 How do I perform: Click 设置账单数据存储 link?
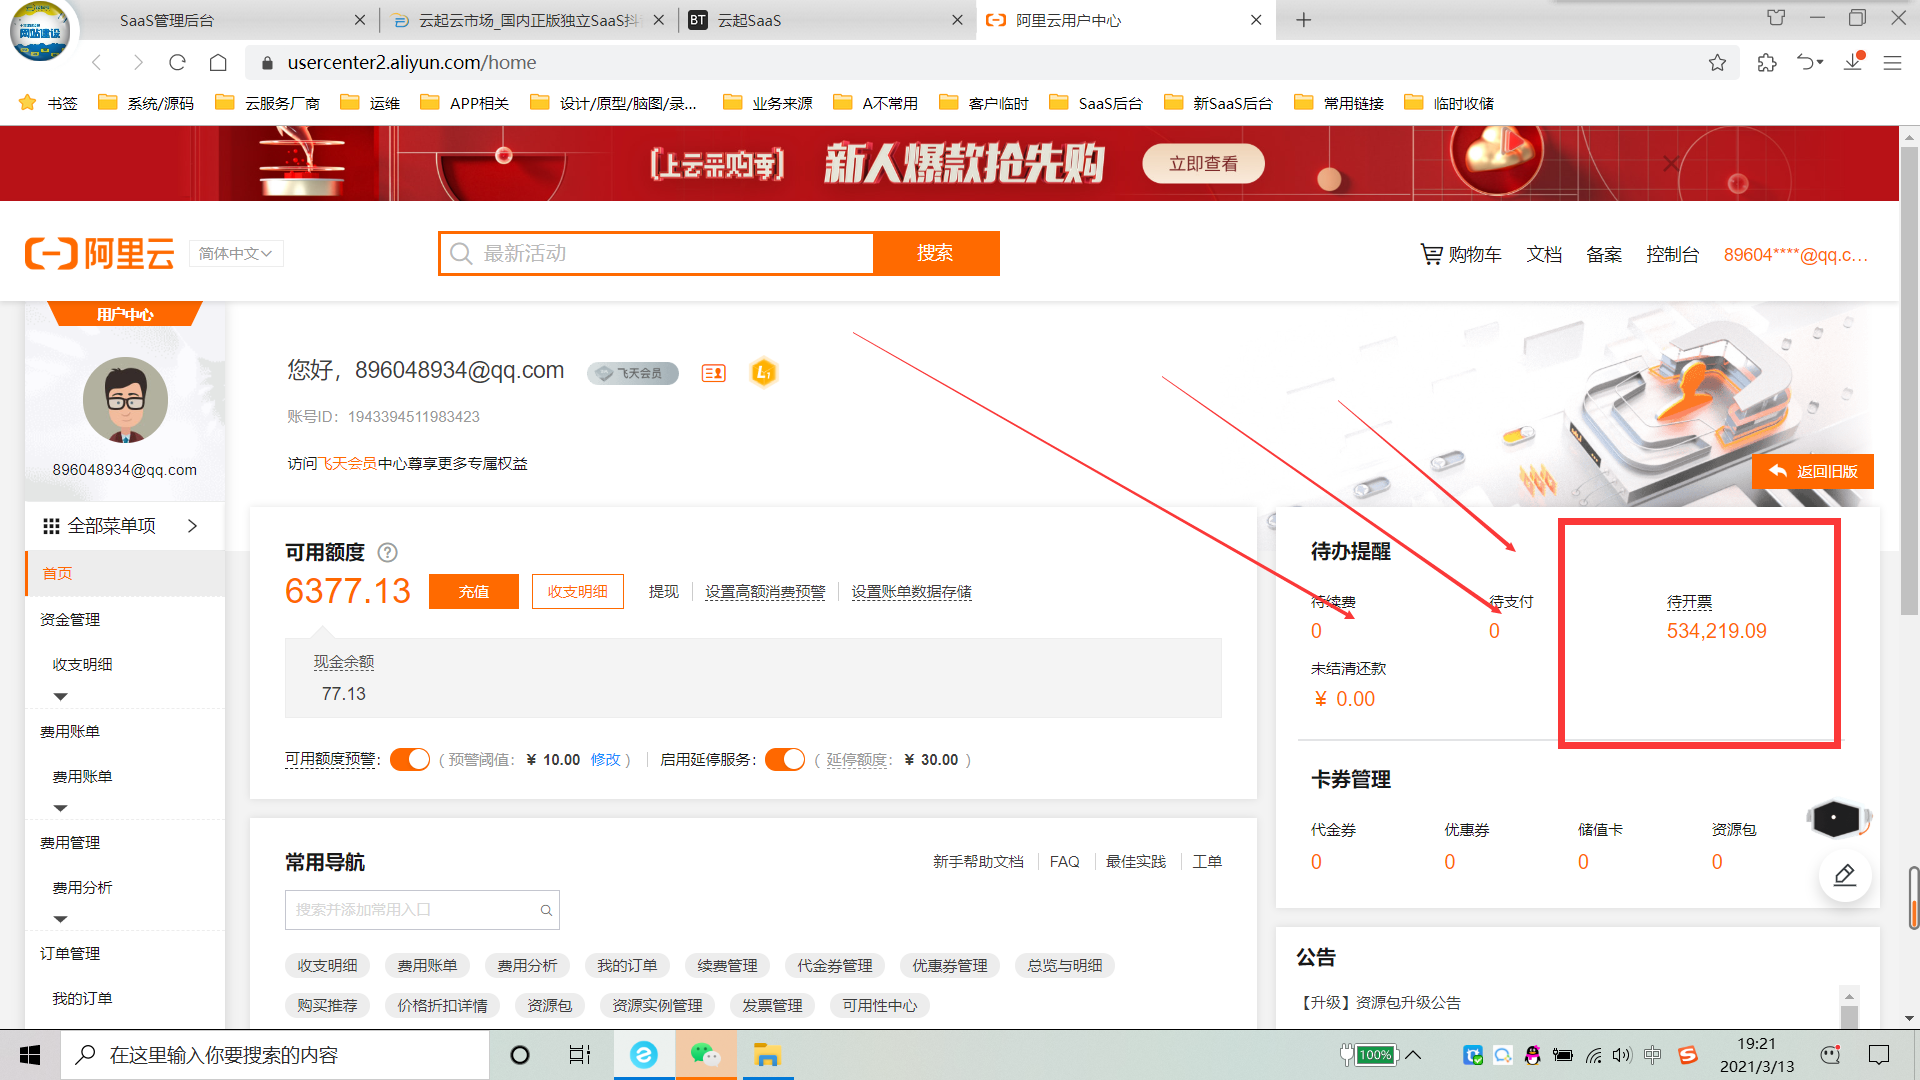[911, 592]
